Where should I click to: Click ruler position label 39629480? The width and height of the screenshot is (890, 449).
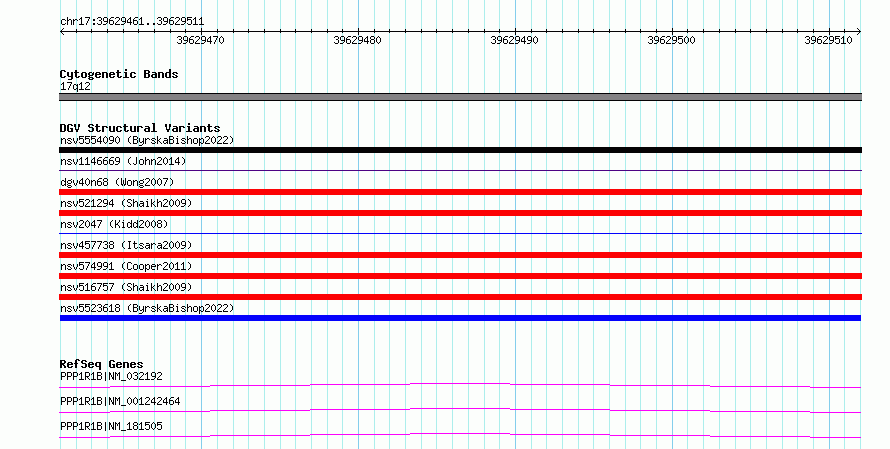pos(358,40)
